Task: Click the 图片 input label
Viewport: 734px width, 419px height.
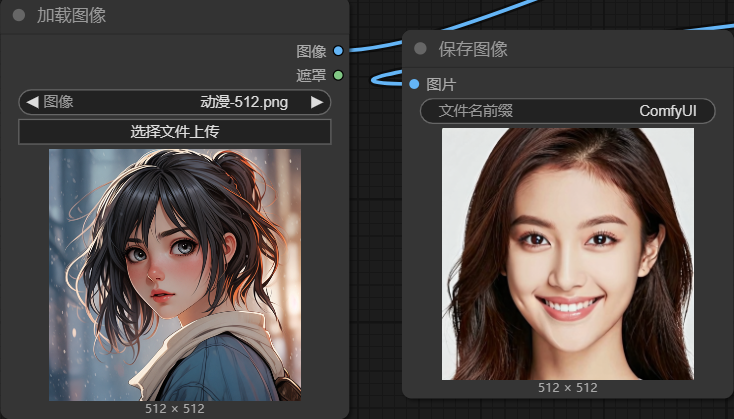Action: pos(441,85)
